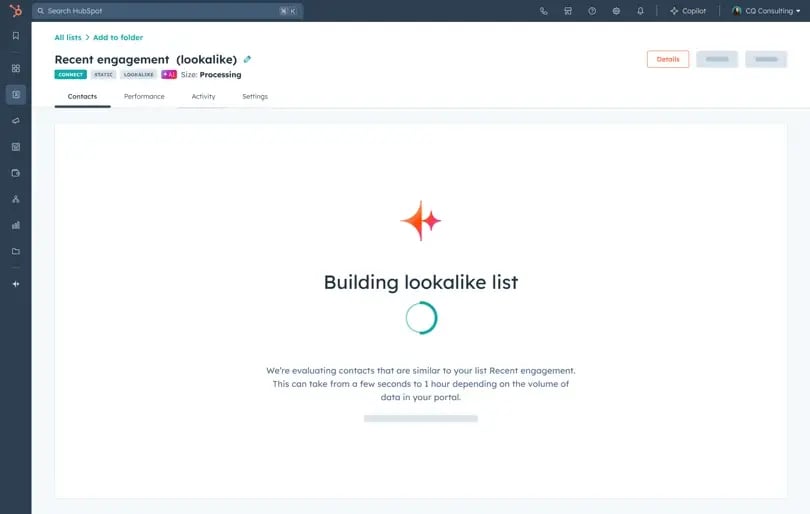Open the Reporting bar chart icon in sidebar

(x=15, y=225)
